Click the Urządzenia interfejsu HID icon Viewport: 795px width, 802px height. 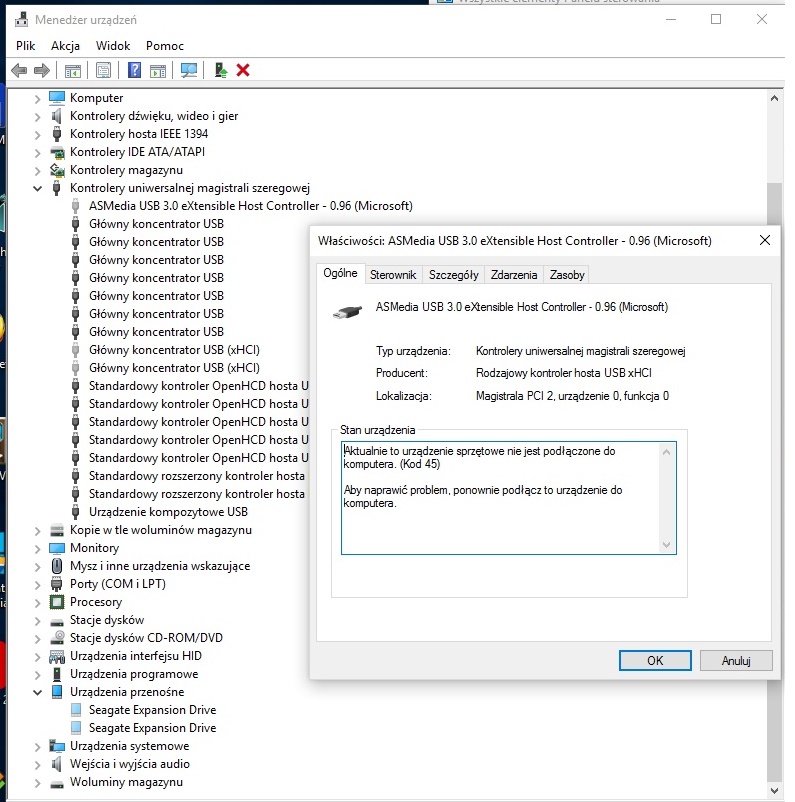pyautogui.click(x=57, y=656)
